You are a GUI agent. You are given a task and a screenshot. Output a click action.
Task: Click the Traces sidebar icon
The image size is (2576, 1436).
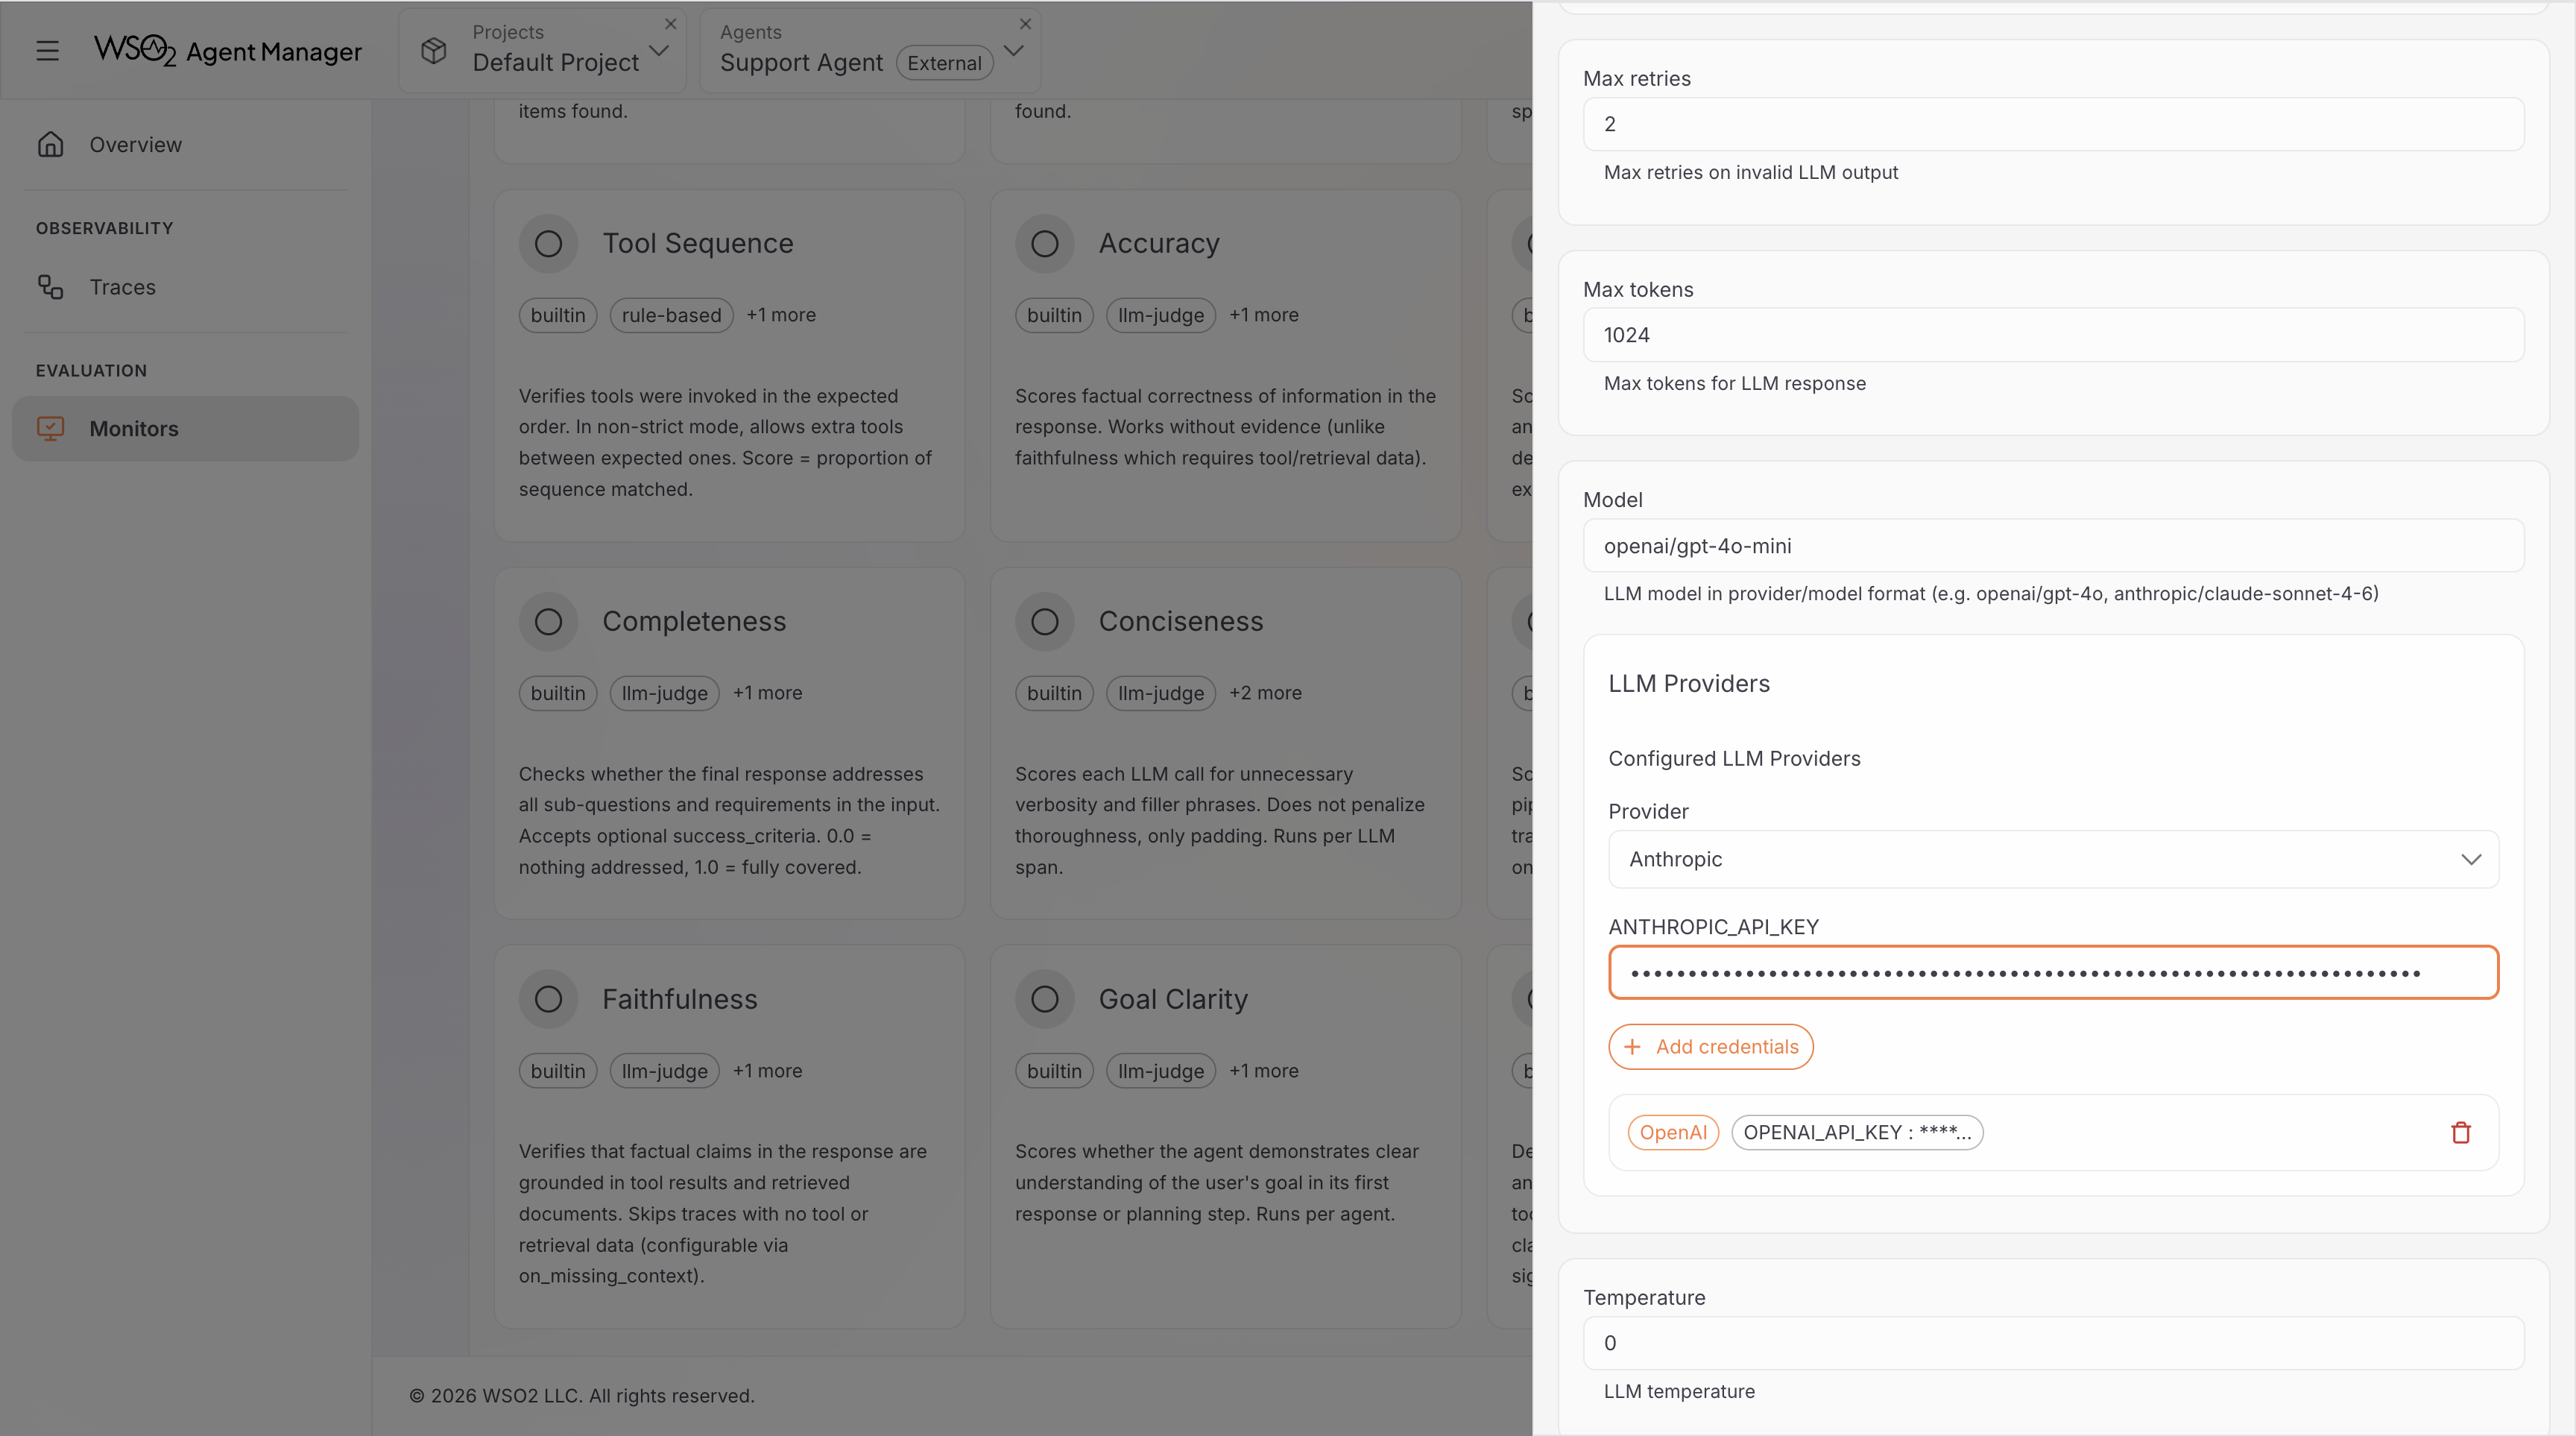point(50,287)
